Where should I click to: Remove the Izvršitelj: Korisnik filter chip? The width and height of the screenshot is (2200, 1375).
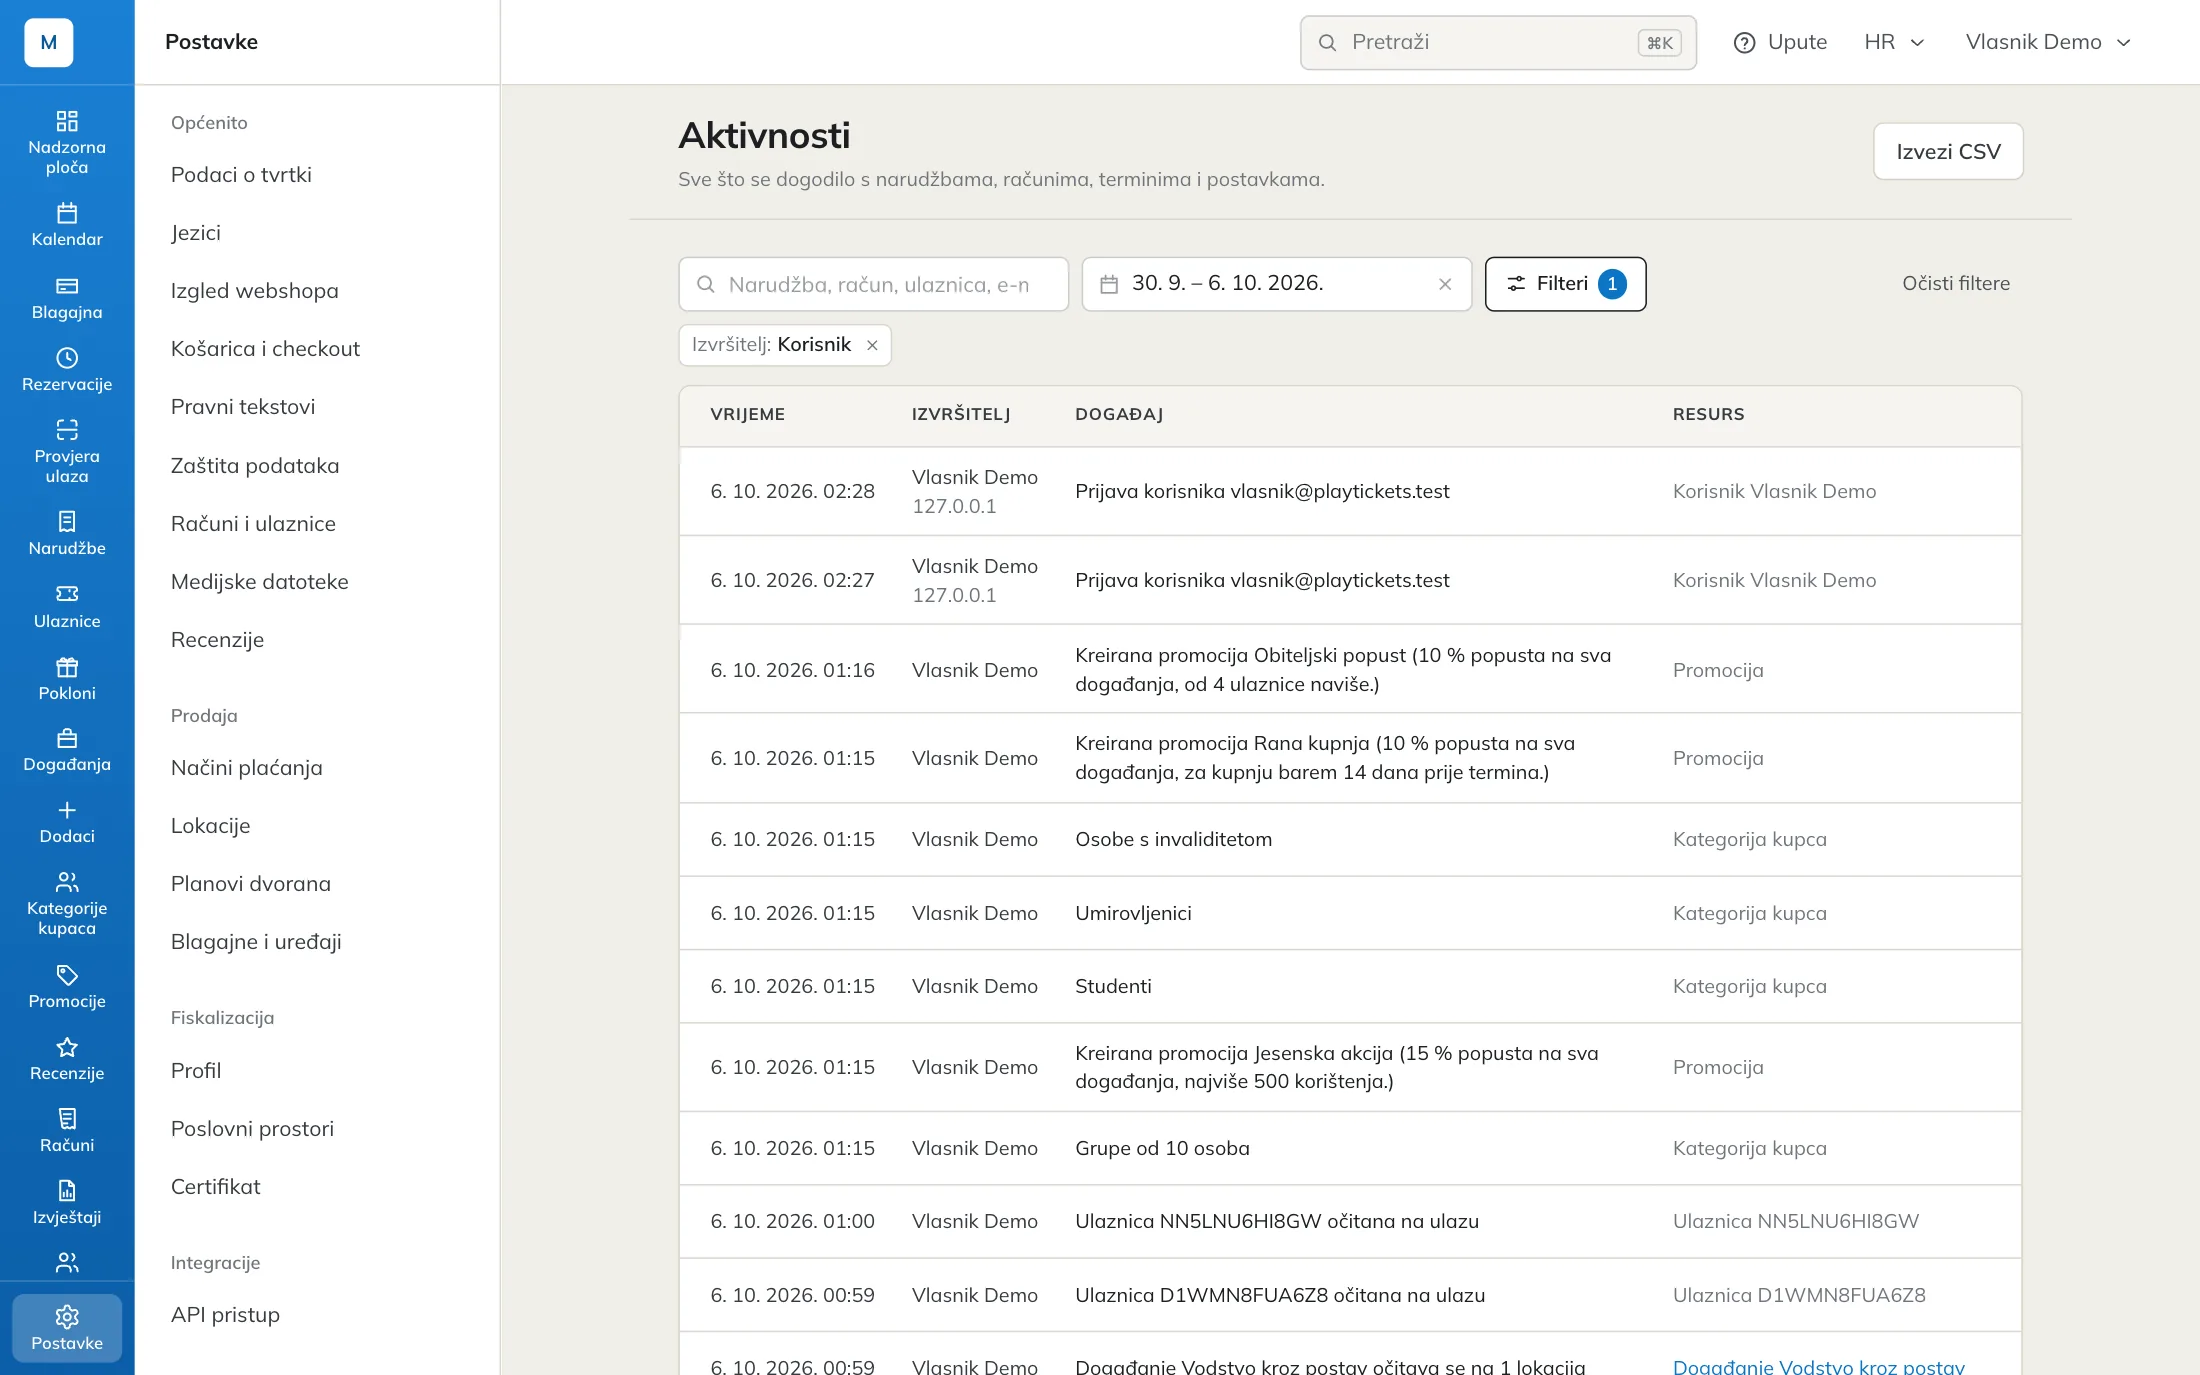click(872, 345)
